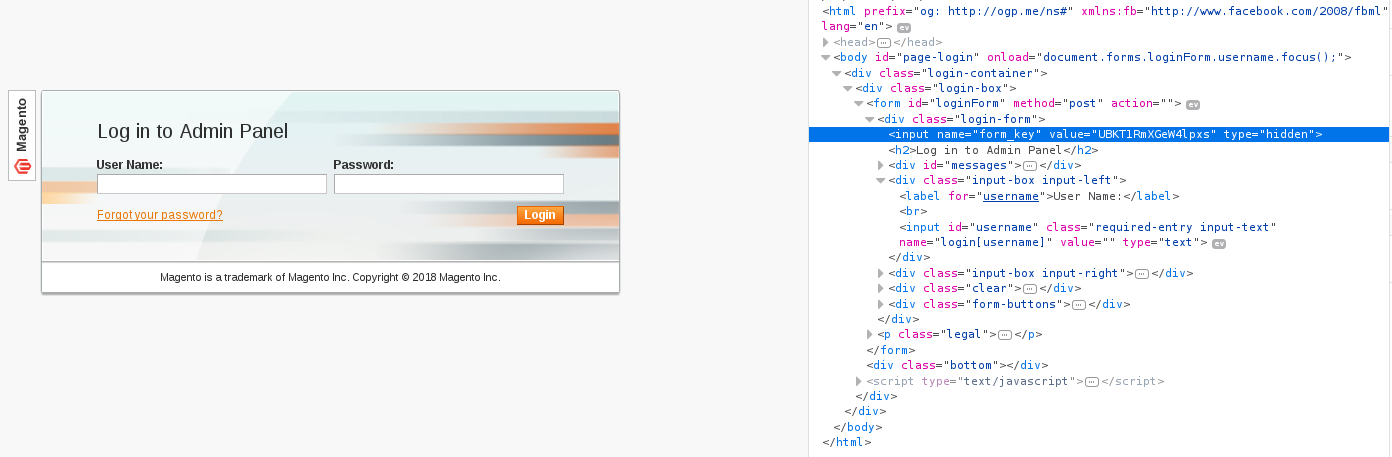Expand the div 'form-buttons' node
Screen dimensions: 1392x457
(881, 304)
